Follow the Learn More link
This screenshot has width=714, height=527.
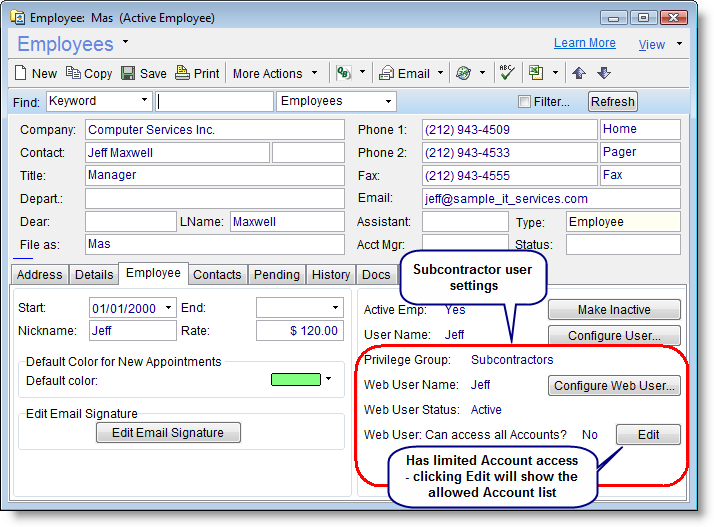pyautogui.click(x=584, y=43)
